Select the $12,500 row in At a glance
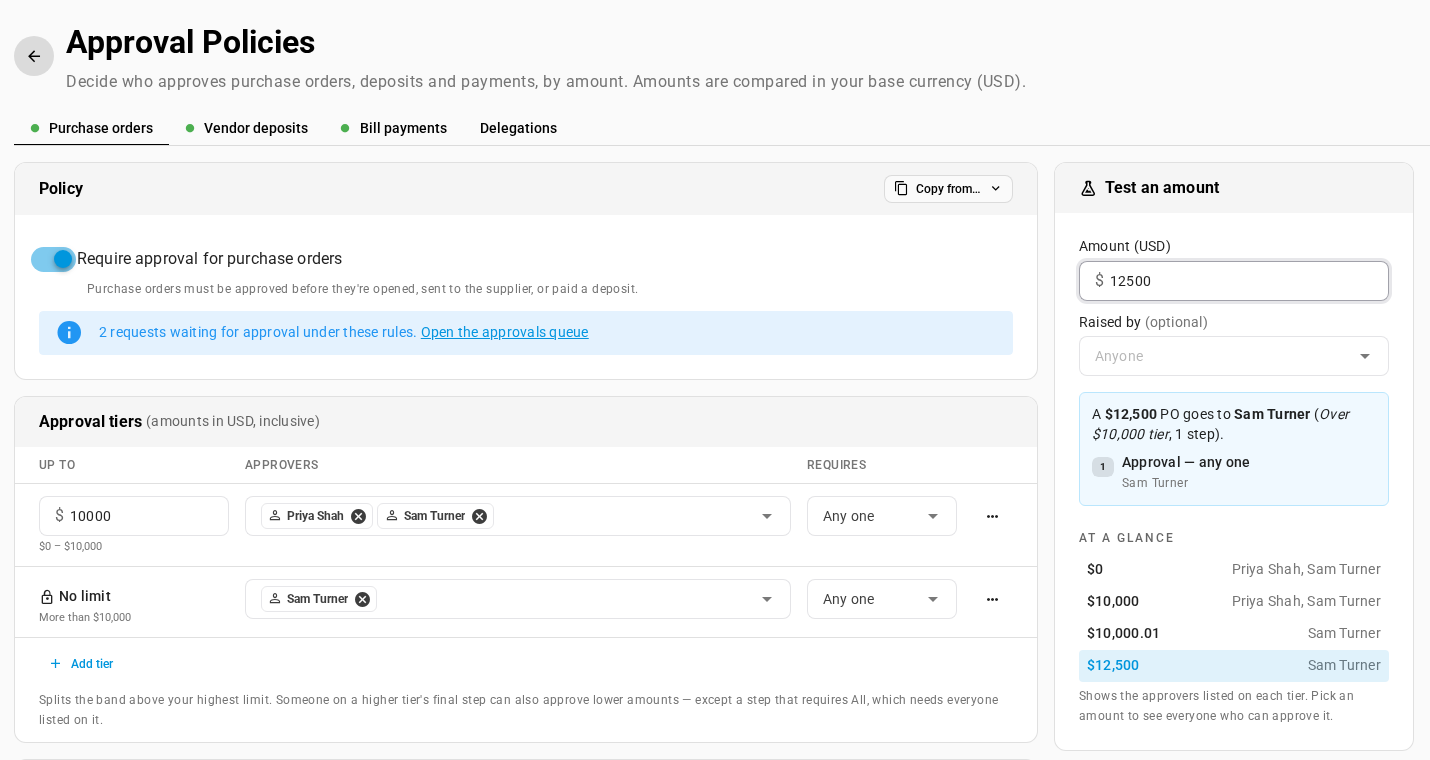This screenshot has height=760, width=1430. pyautogui.click(x=1234, y=665)
